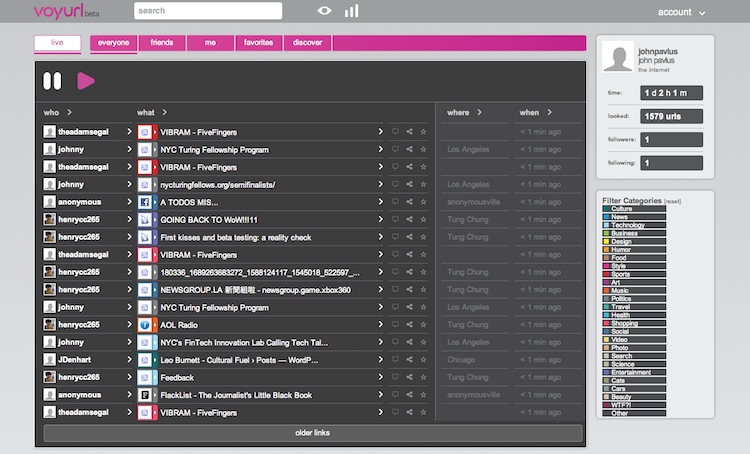Open the friends tab
This screenshot has height=454, width=750.
click(x=162, y=43)
